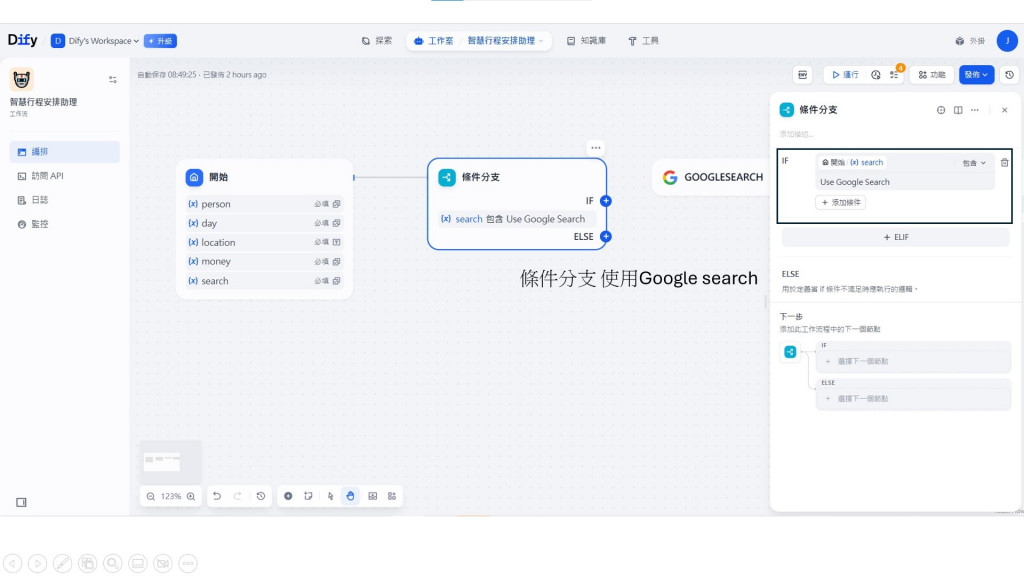Screen dimensions: 1024x576
Task: Click the ELSE branch plus handle on the node
Action: click(x=606, y=236)
